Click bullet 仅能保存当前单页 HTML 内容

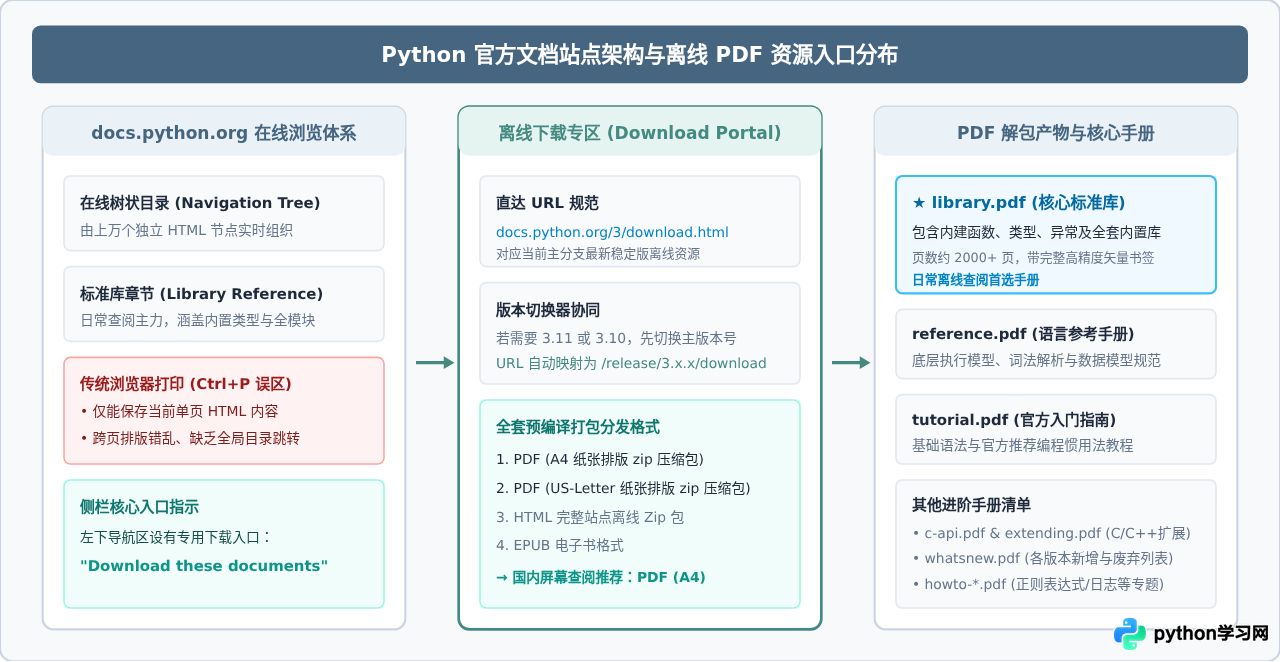point(179,412)
